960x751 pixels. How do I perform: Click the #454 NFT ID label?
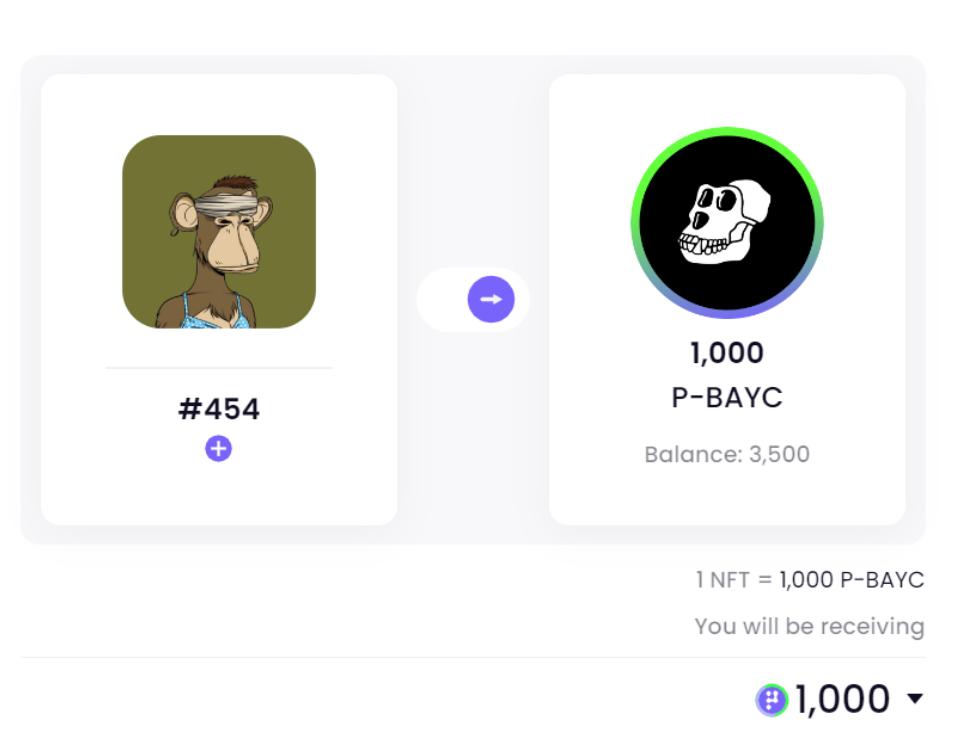(x=219, y=409)
